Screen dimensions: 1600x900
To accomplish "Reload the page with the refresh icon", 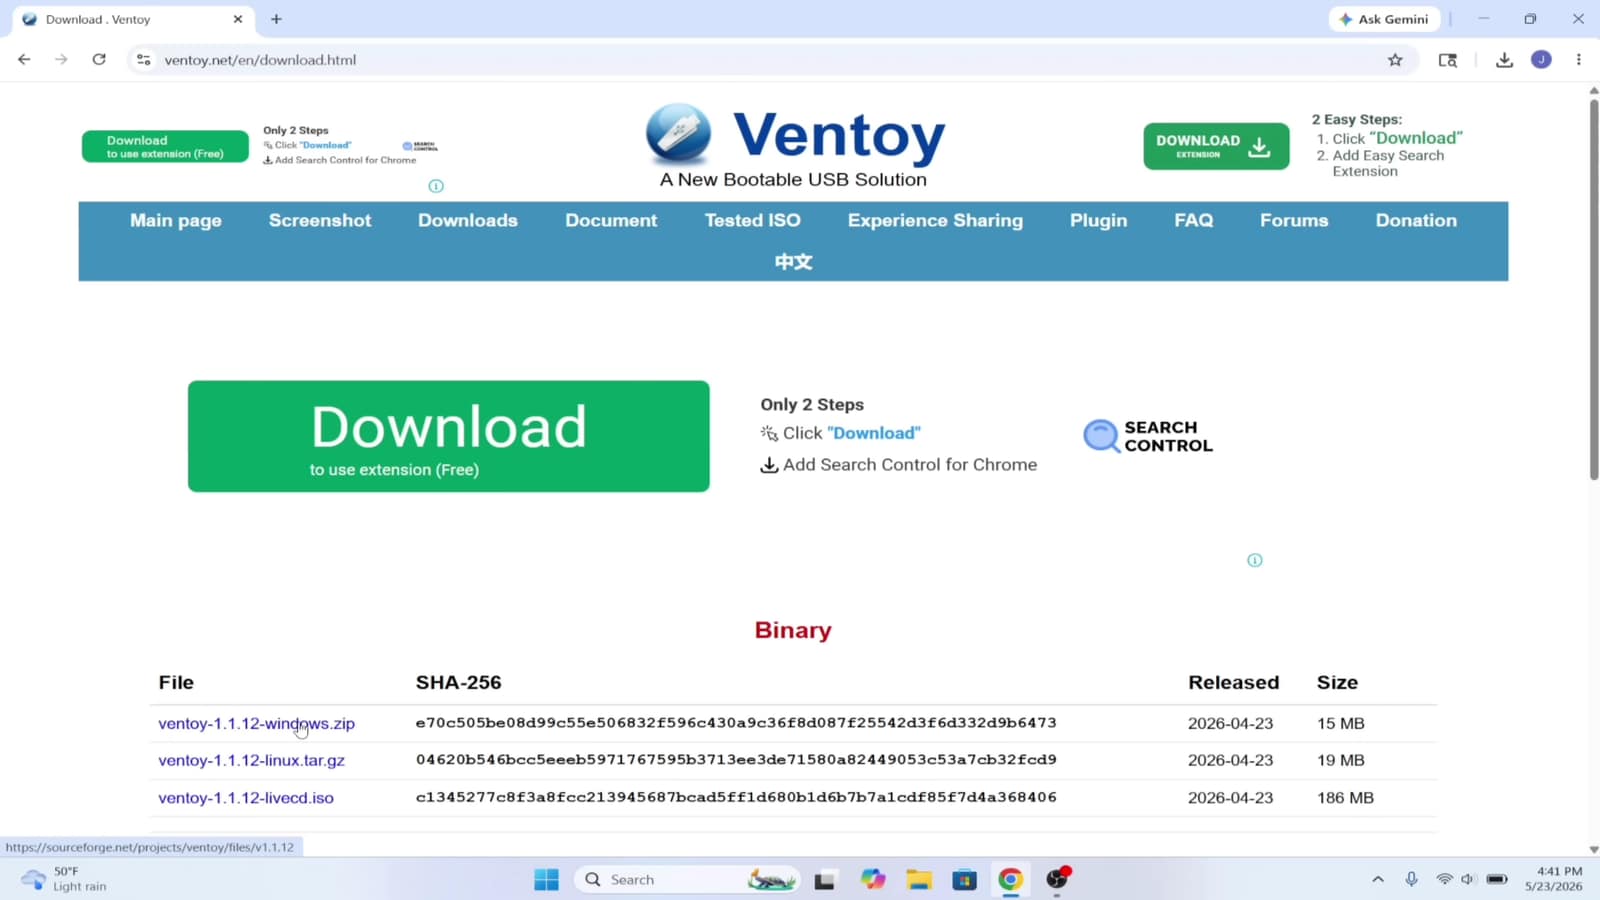I will (99, 60).
